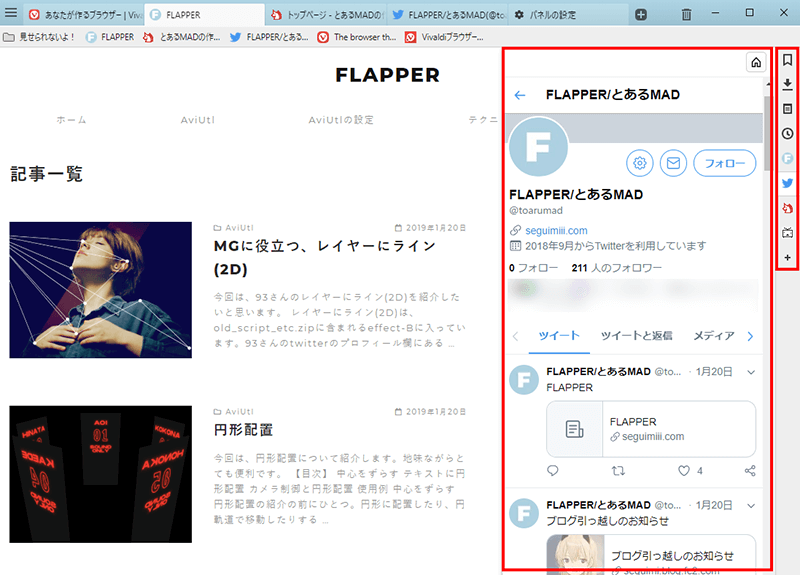This screenshot has width=800, height=575.
Task: Open the 見せられないよ！ bookmark folder
Action: [x=39, y=37]
